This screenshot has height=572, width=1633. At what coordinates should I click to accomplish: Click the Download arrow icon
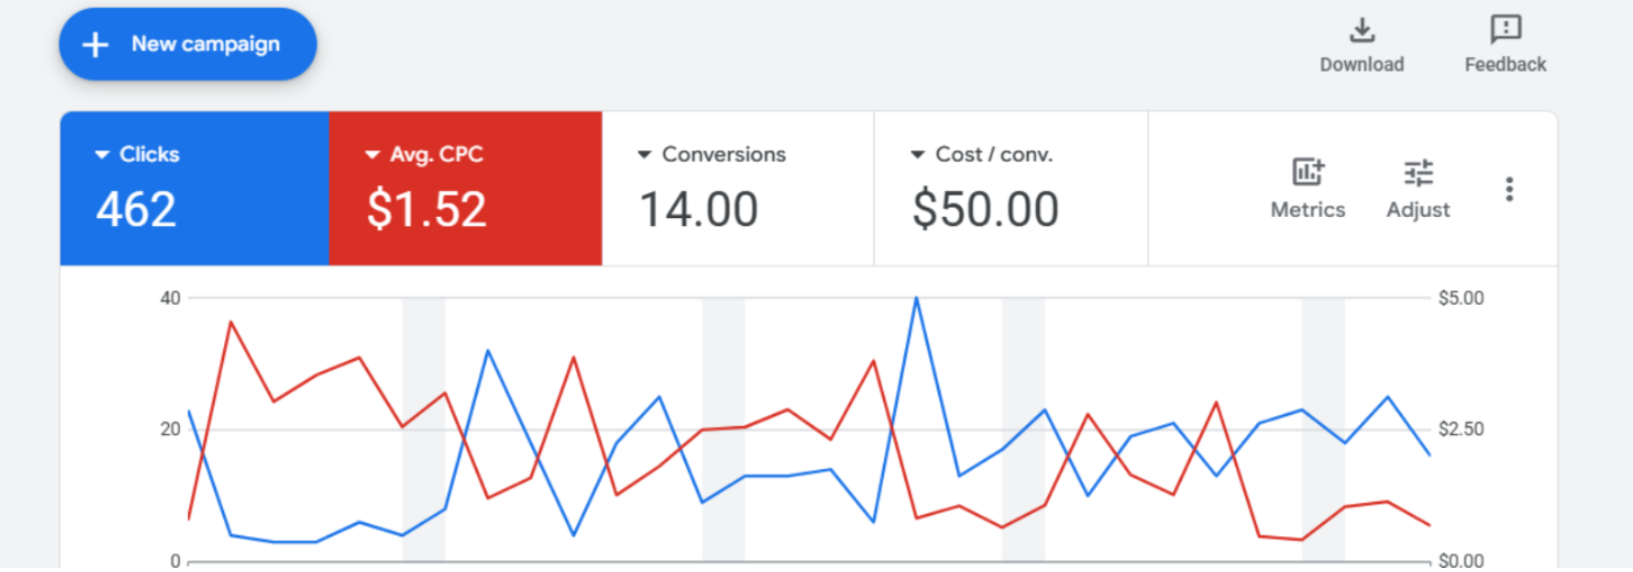click(x=1361, y=30)
